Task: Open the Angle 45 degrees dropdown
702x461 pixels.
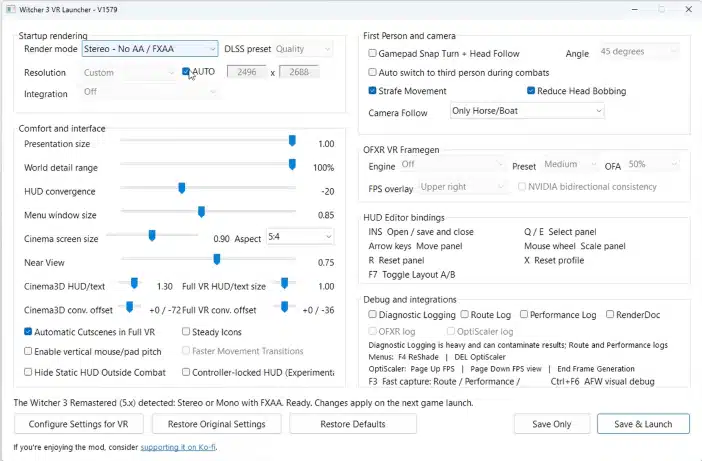Action: [639, 51]
